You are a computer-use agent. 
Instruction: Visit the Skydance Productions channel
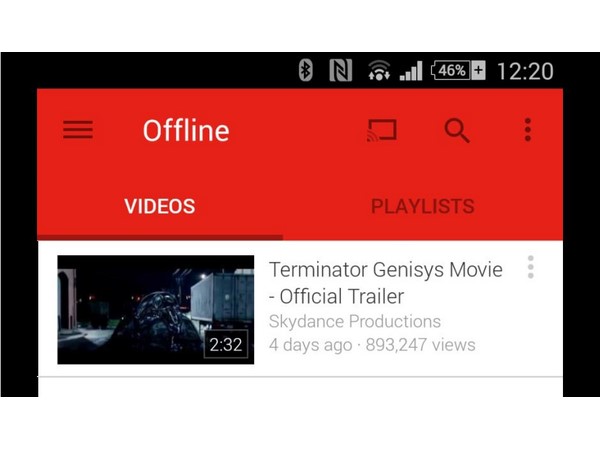click(x=355, y=321)
